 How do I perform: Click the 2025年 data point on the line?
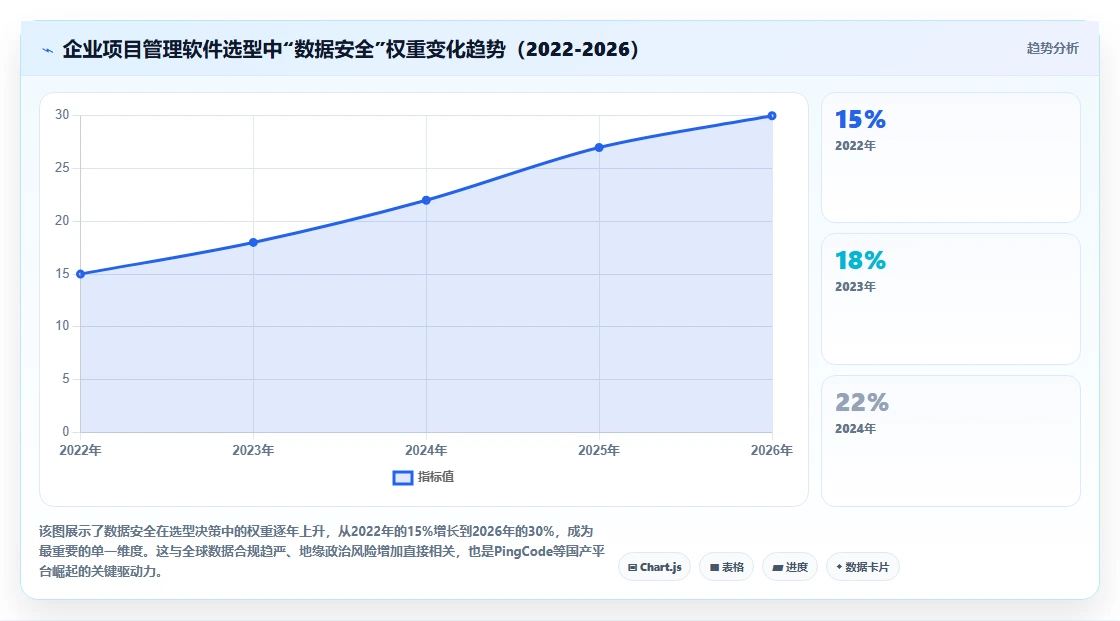point(599,147)
